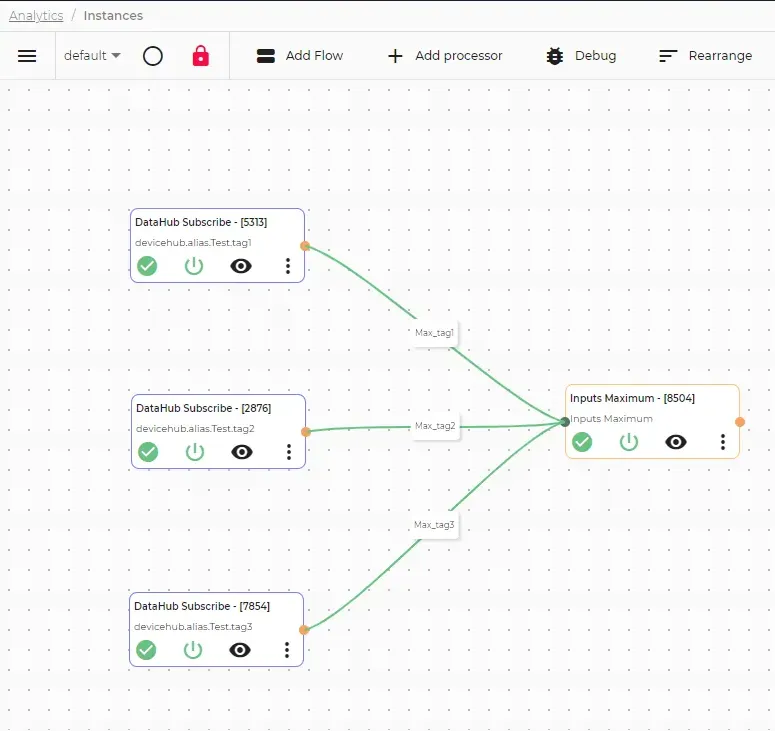Open more options on DataHub Subscribe [2876]
The width and height of the screenshot is (775, 731).
pyautogui.click(x=289, y=452)
